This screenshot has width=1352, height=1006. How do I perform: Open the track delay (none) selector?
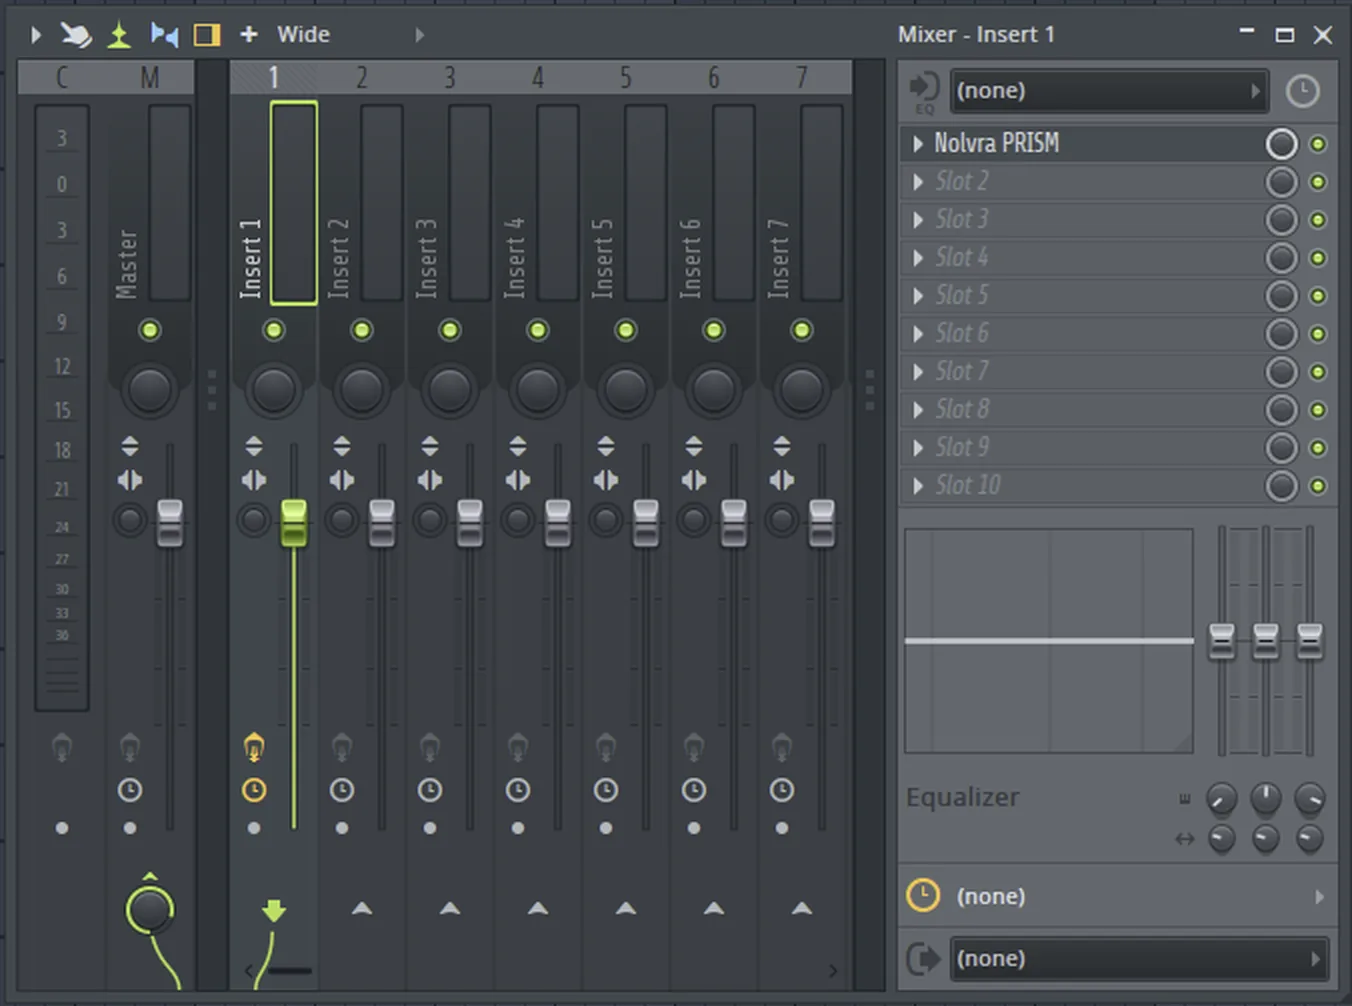(1139, 896)
